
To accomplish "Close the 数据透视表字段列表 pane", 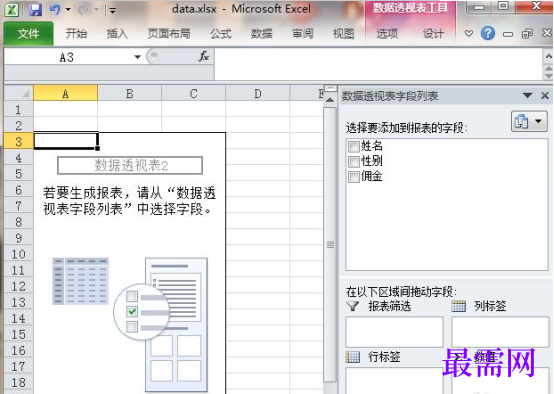I will [545, 95].
